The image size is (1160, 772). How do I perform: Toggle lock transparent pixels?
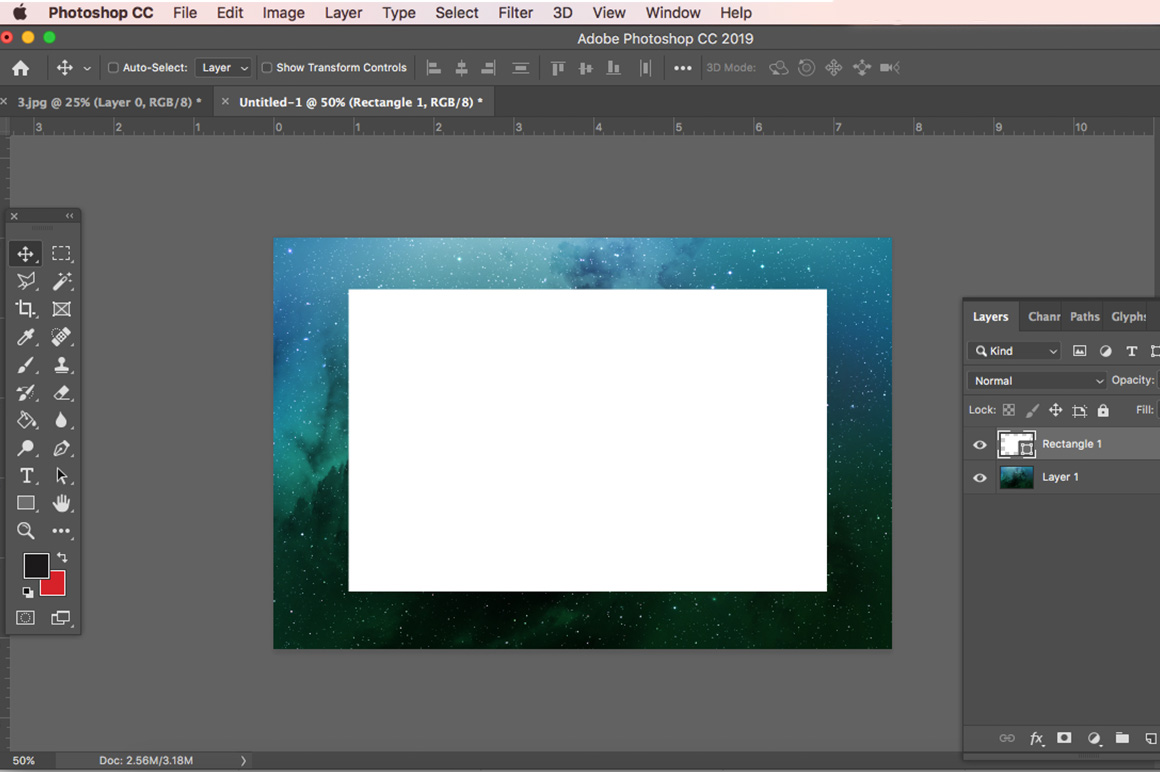(1008, 410)
